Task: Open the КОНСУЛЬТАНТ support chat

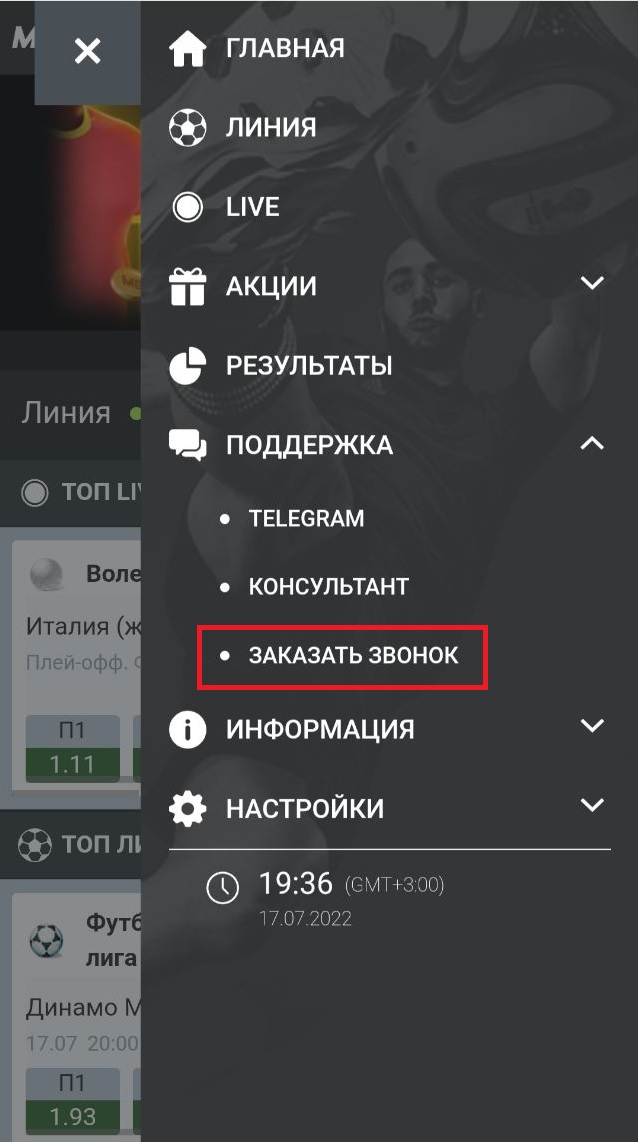Action: (328, 587)
